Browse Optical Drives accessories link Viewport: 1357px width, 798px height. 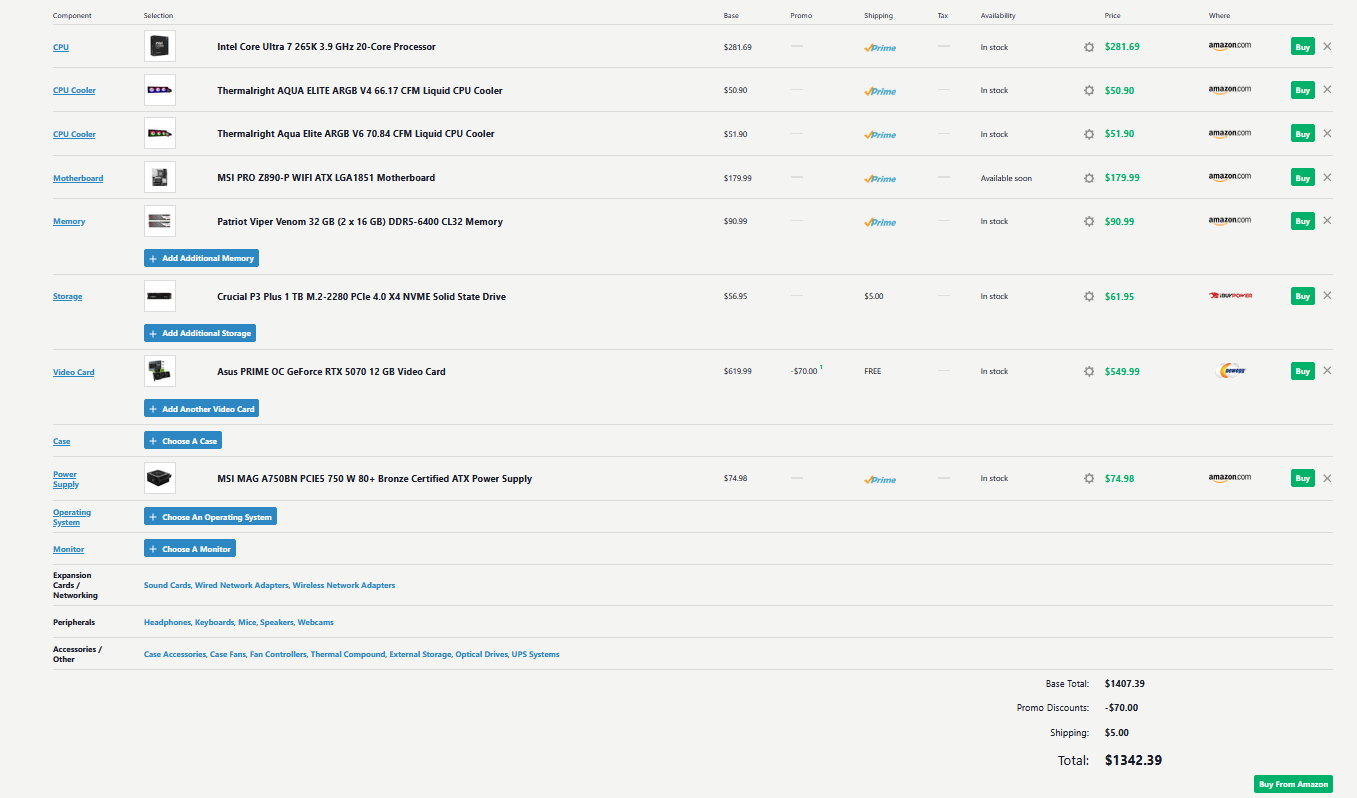coord(482,654)
